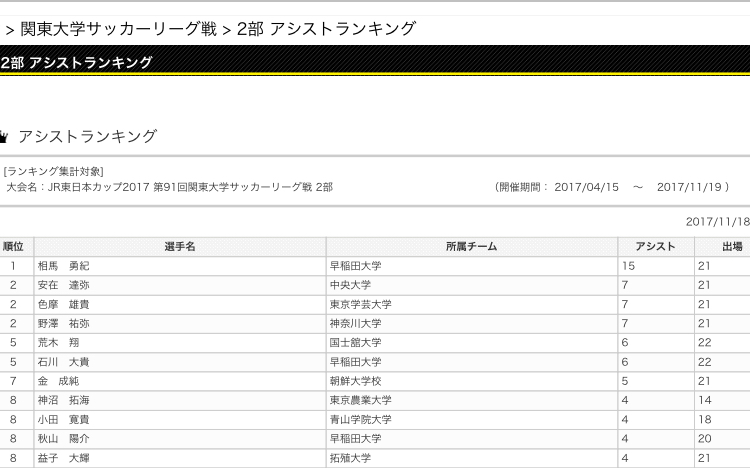Click assist value 15 for 相馬 勇紀
The image size is (750, 468).
[x=628, y=266]
